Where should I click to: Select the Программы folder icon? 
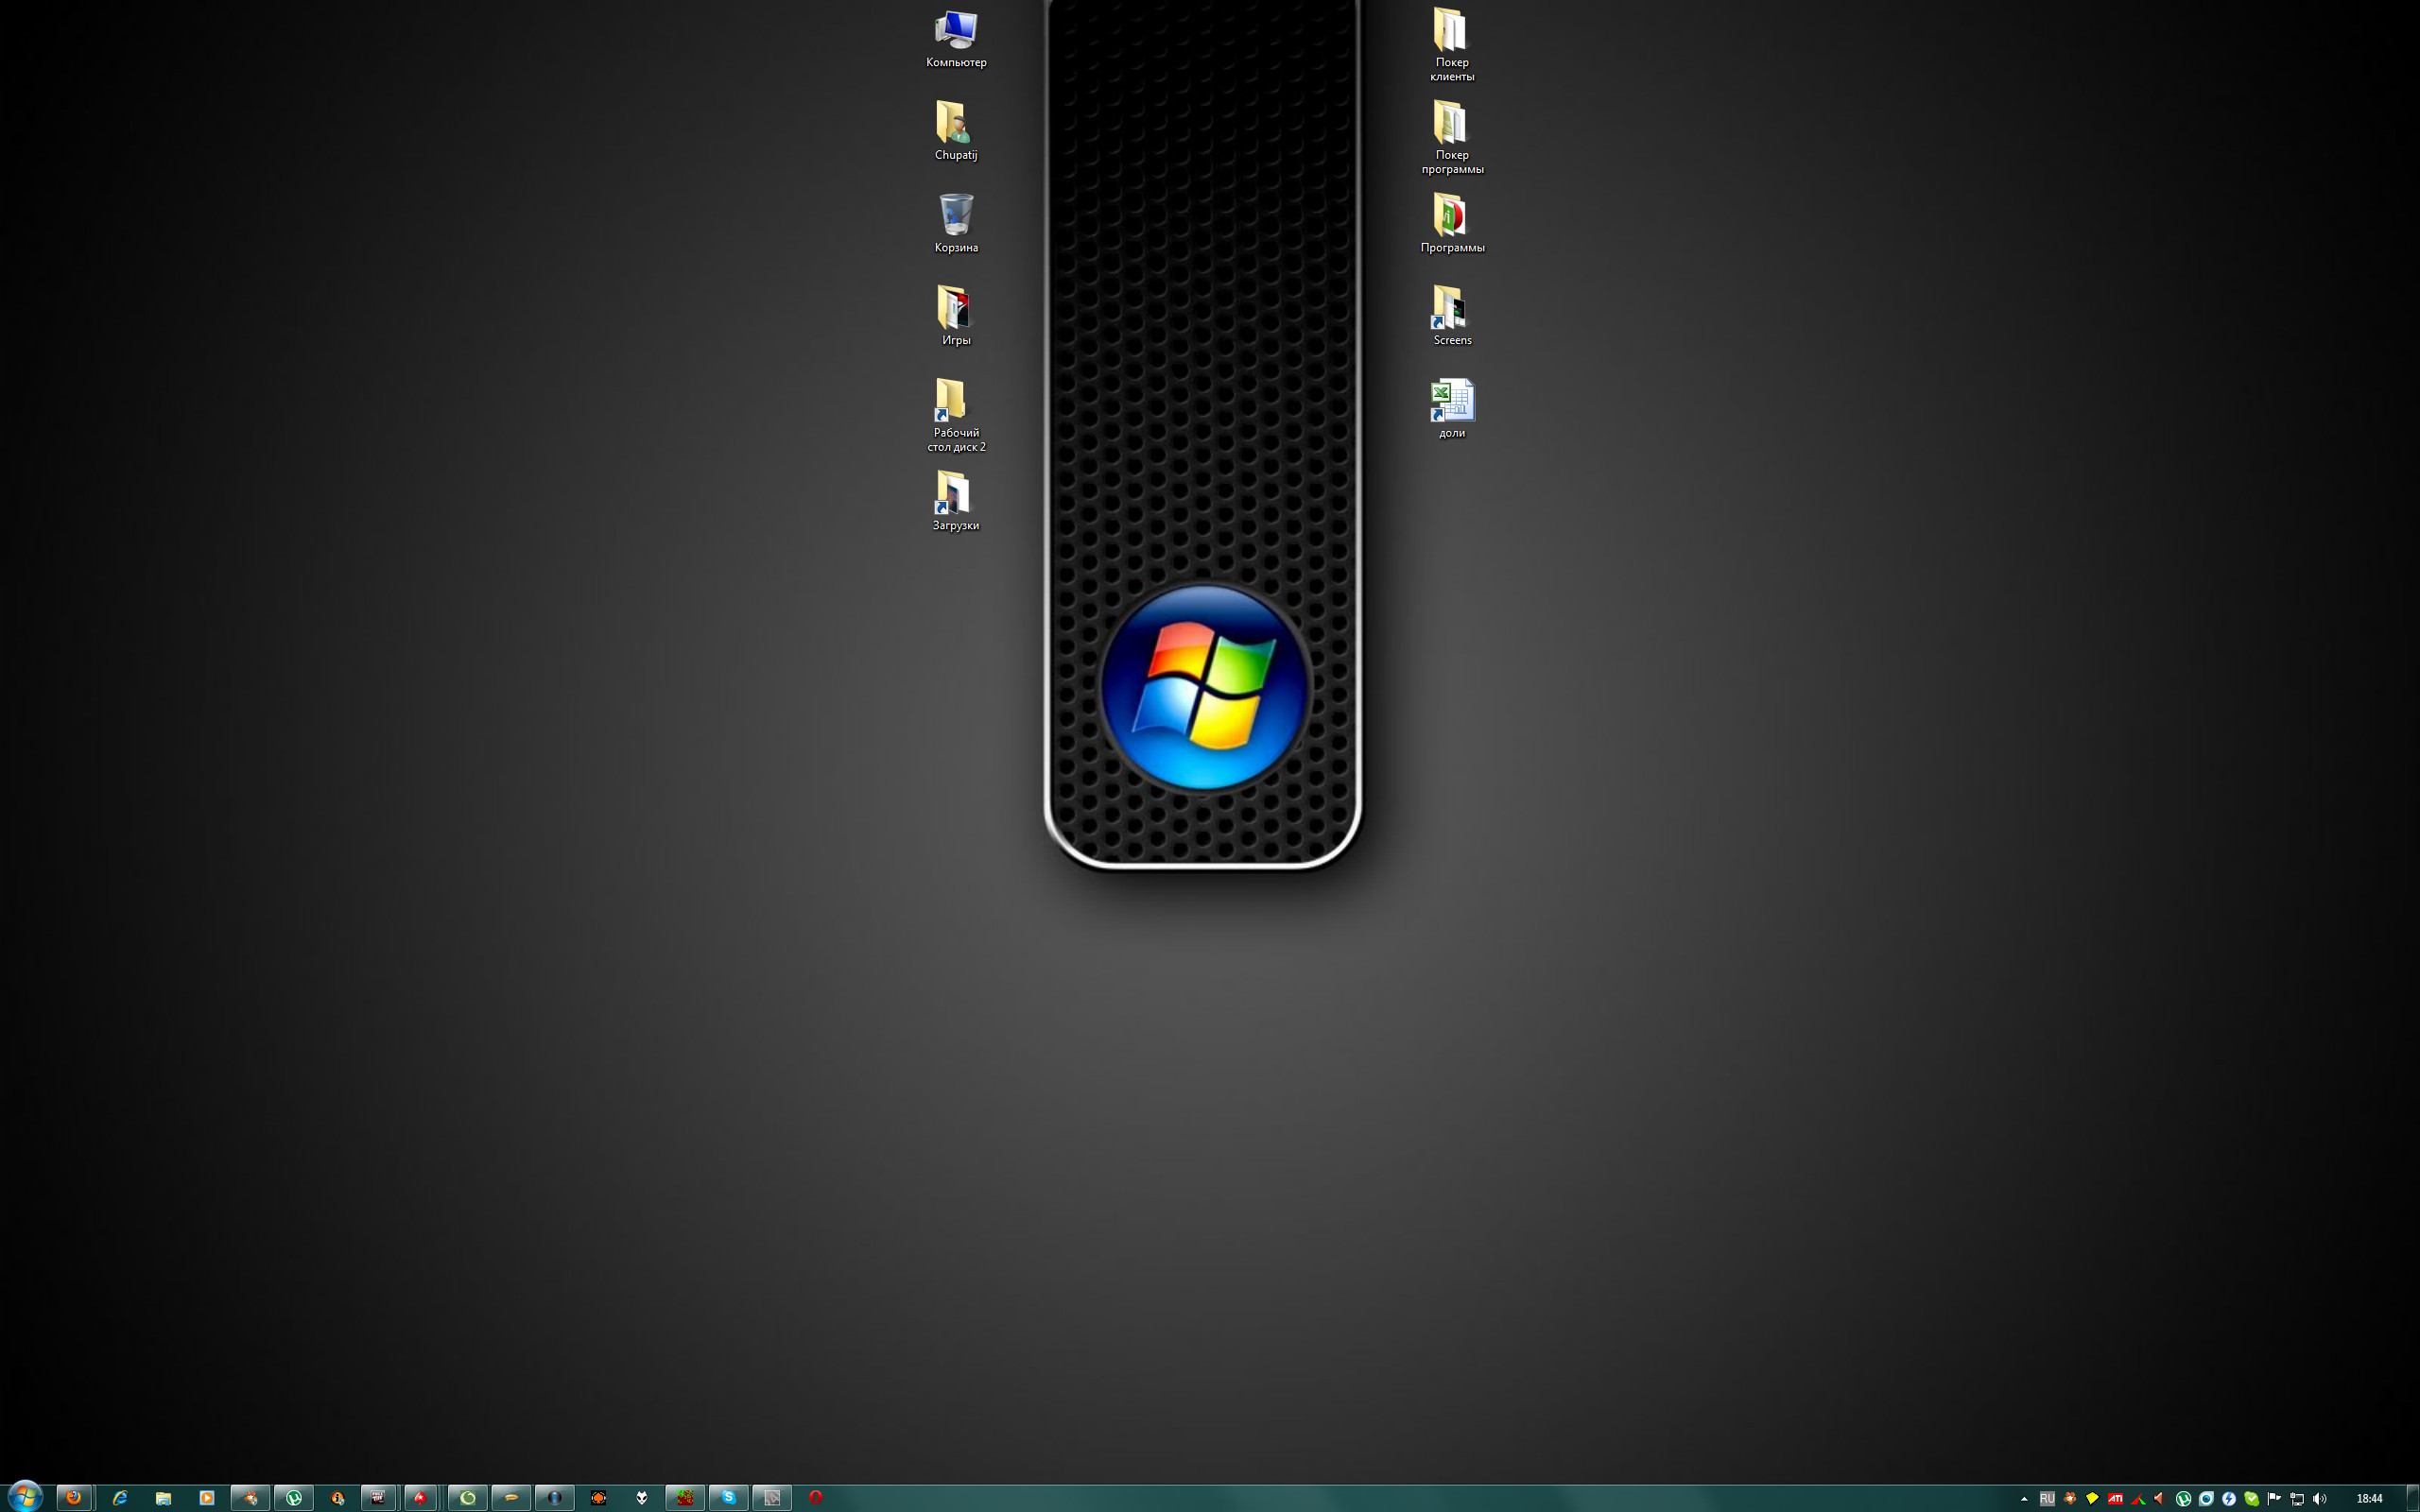(x=1452, y=224)
